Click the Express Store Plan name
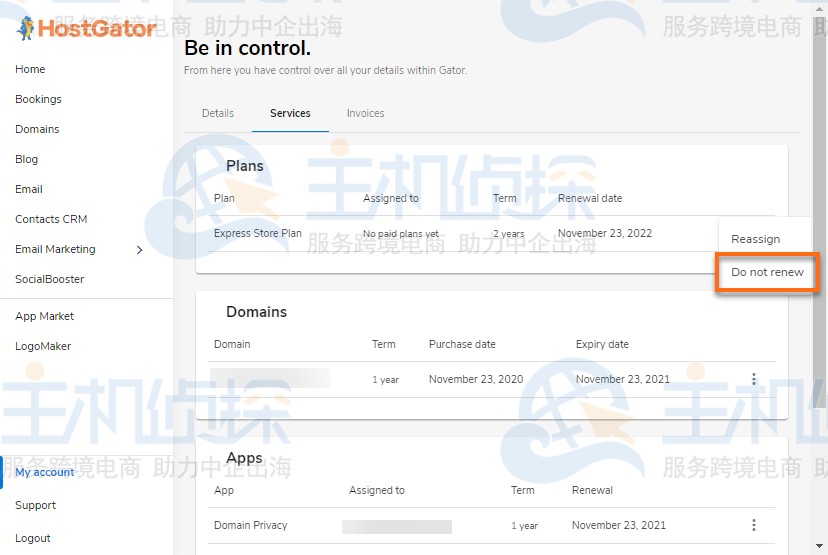828x555 pixels. [x=258, y=233]
